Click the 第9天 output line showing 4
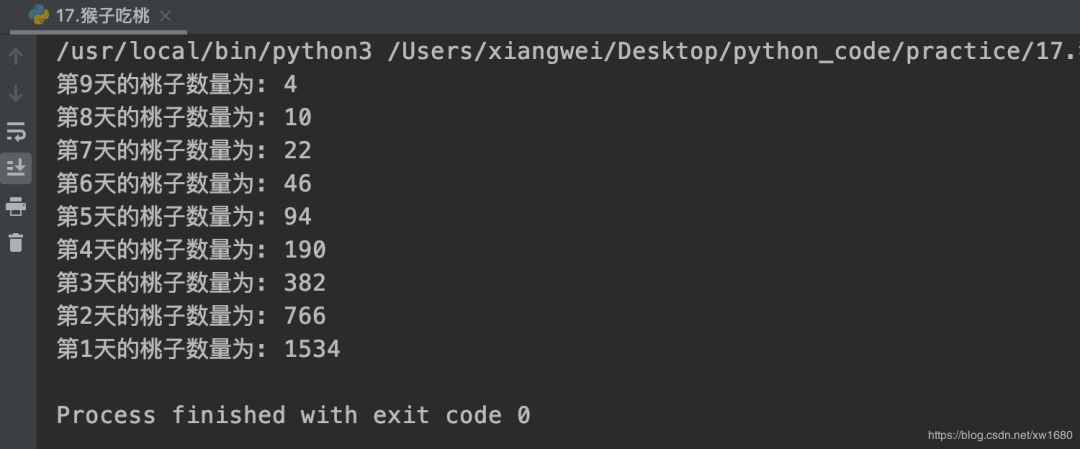Image resolution: width=1080 pixels, height=449 pixels. [176, 85]
